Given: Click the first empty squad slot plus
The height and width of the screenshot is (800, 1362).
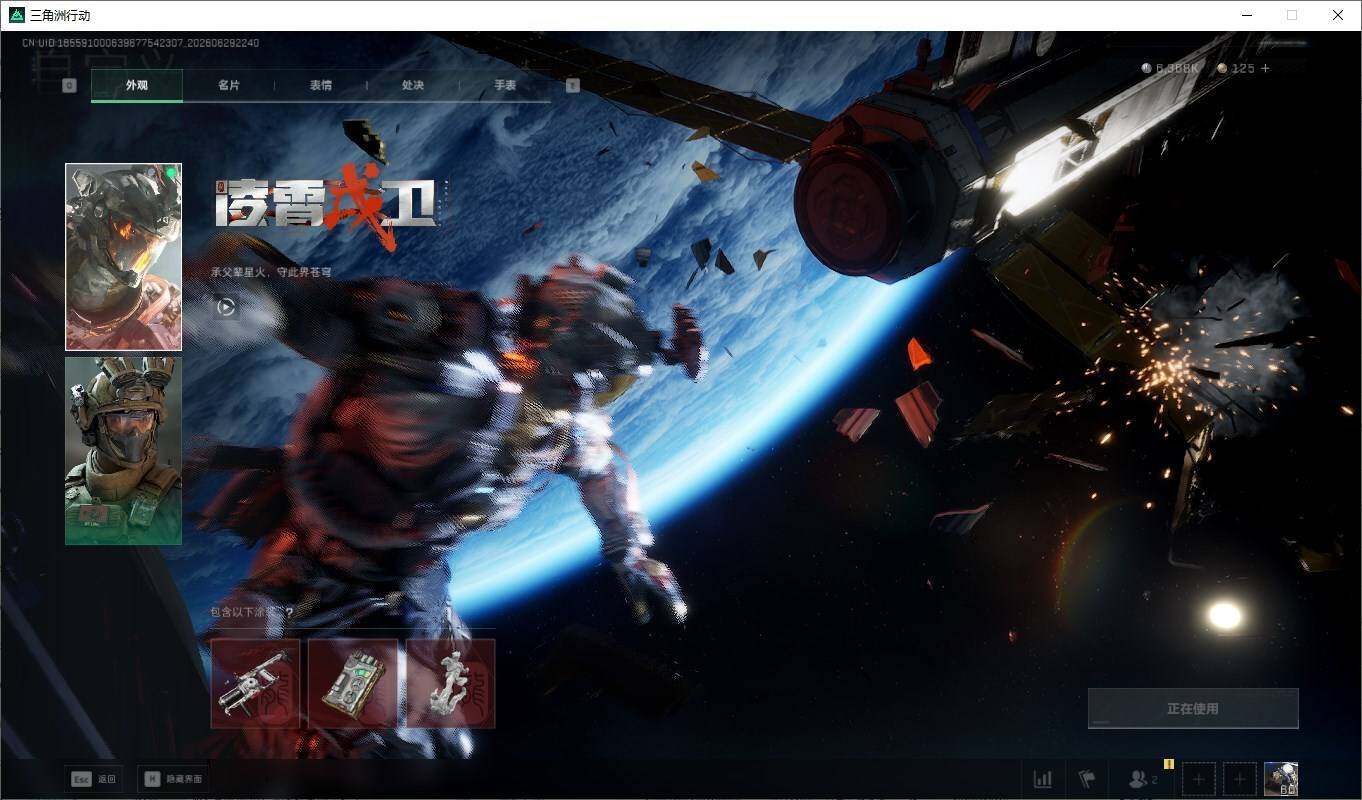Looking at the screenshot, I should 1199,779.
